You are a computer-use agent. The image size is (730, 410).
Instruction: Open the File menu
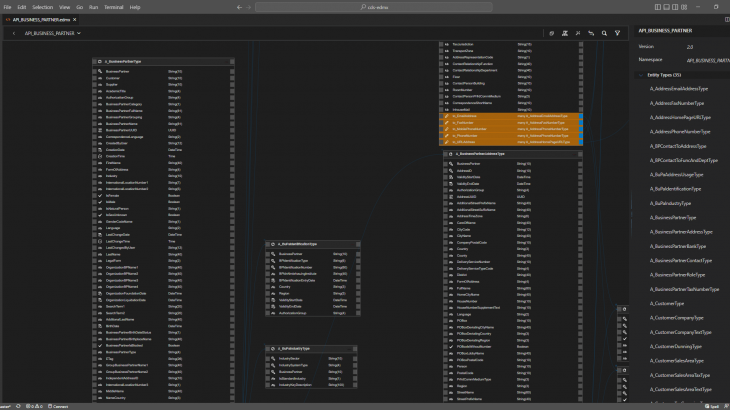pyautogui.click(x=7, y=7)
